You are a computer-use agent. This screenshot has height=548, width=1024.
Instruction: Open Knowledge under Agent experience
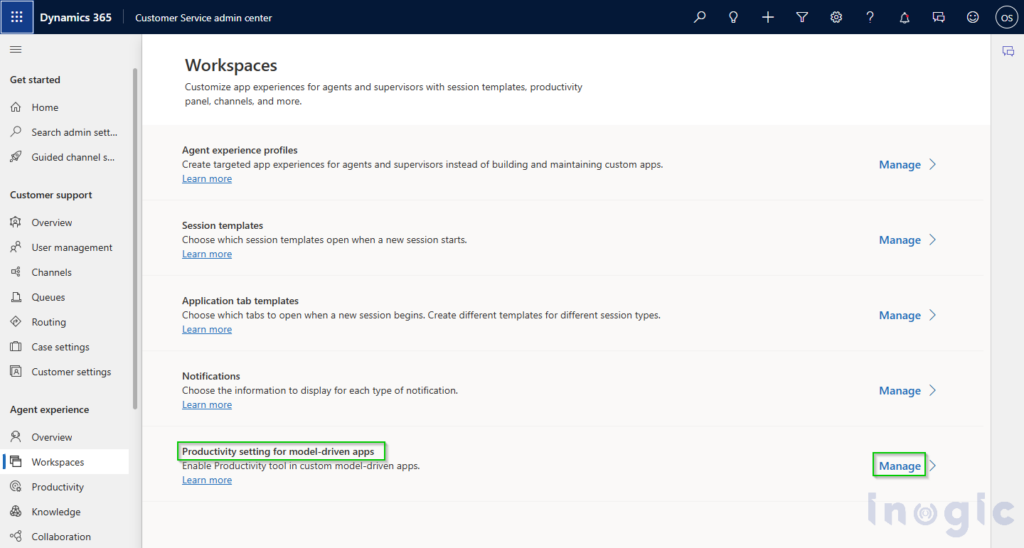click(55, 512)
